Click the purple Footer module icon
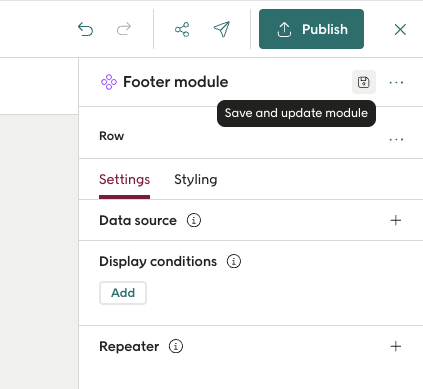This screenshot has height=389, width=423. coord(109,82)
